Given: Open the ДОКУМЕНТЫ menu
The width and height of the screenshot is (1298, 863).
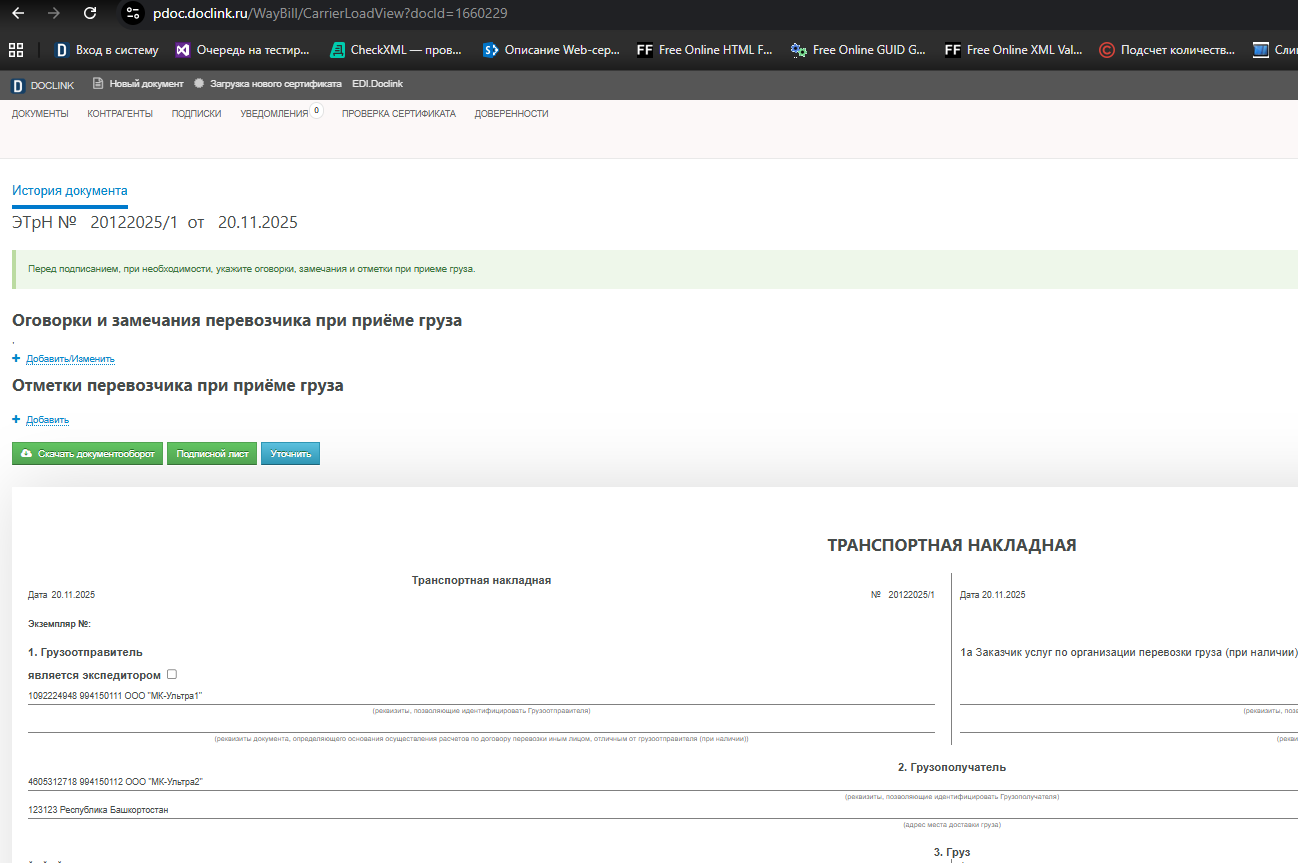Looking at the screenshot, I should 40,114.
